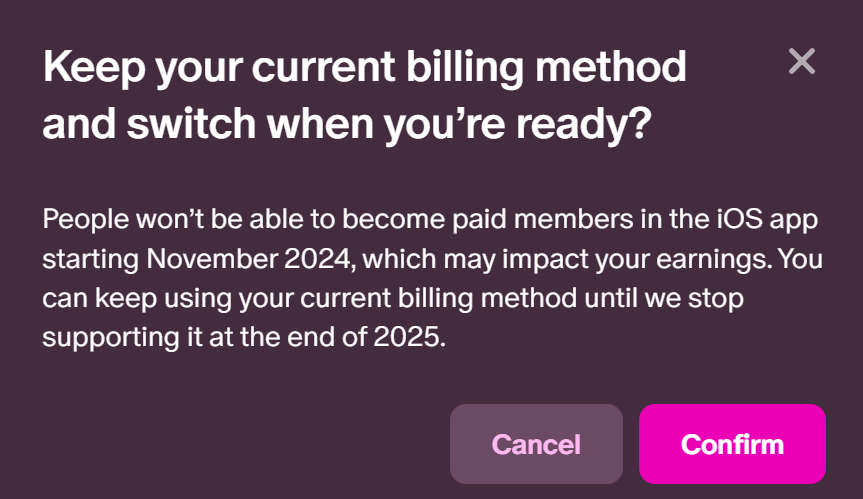Cancel the billing method change prompt
Screen dimensions: 863x499
(536, 444)
